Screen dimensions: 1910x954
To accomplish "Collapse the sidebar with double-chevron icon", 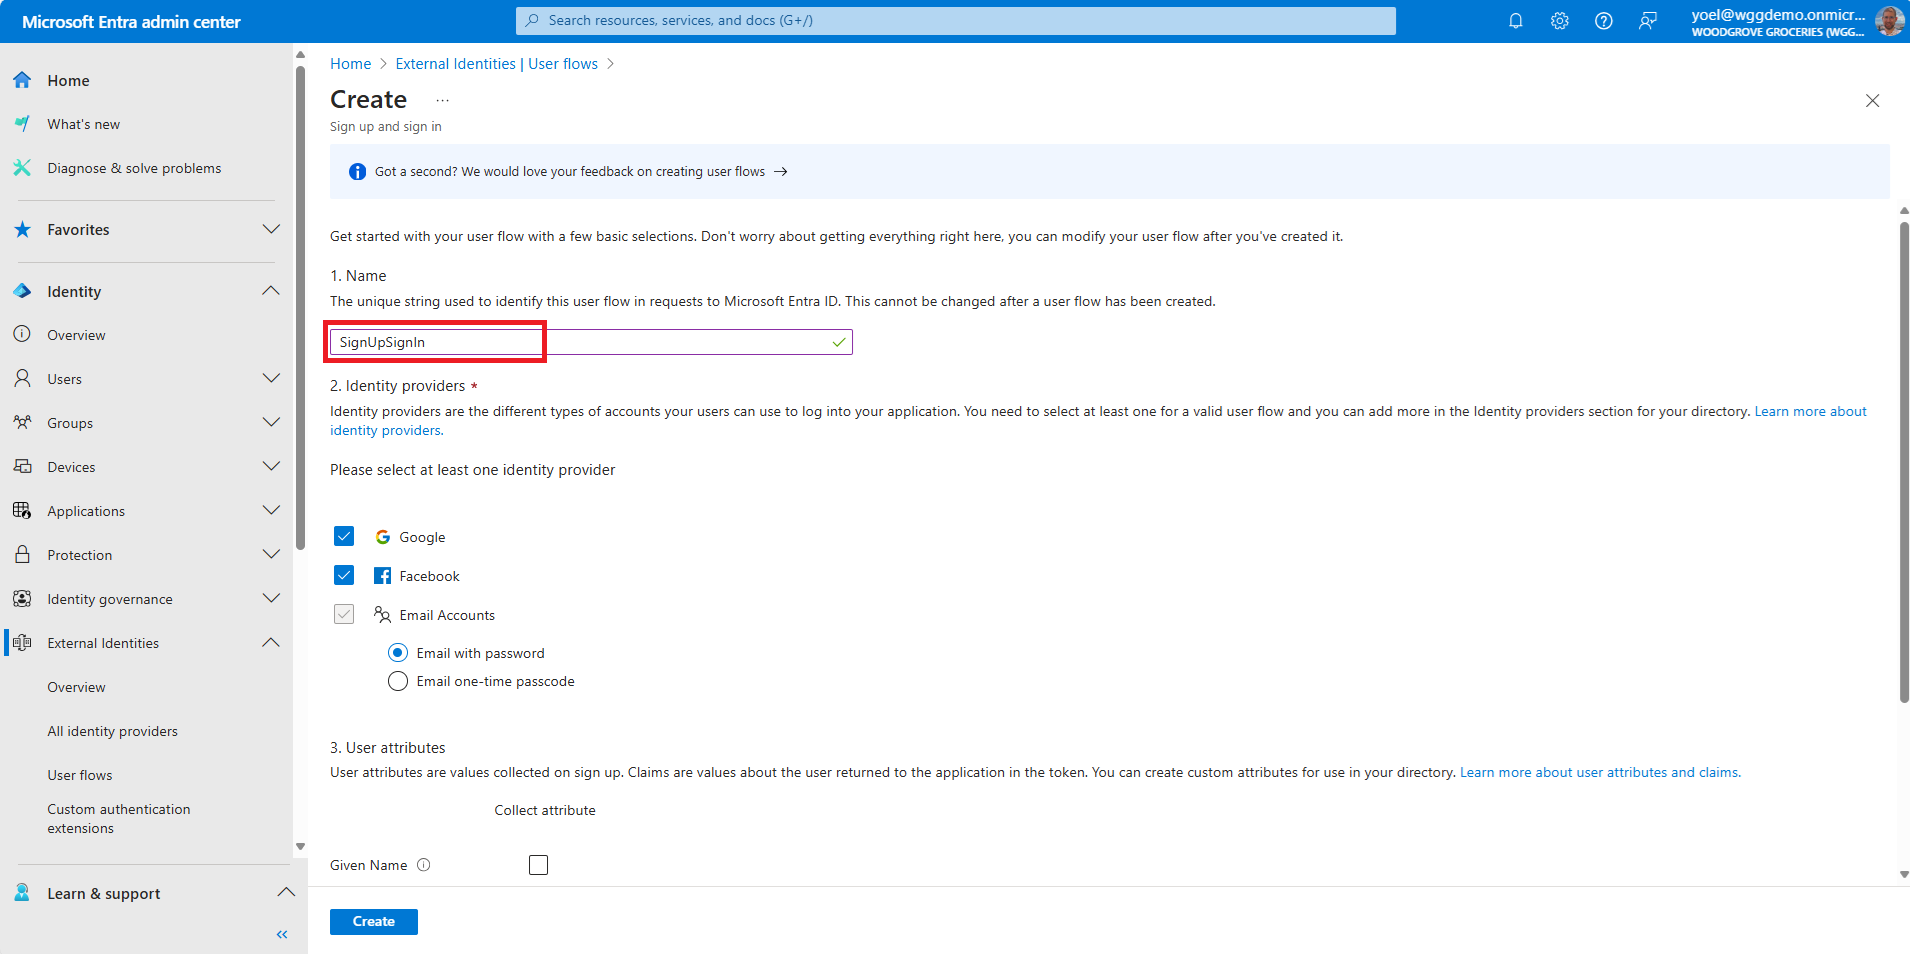I will (x=282, y=934).
